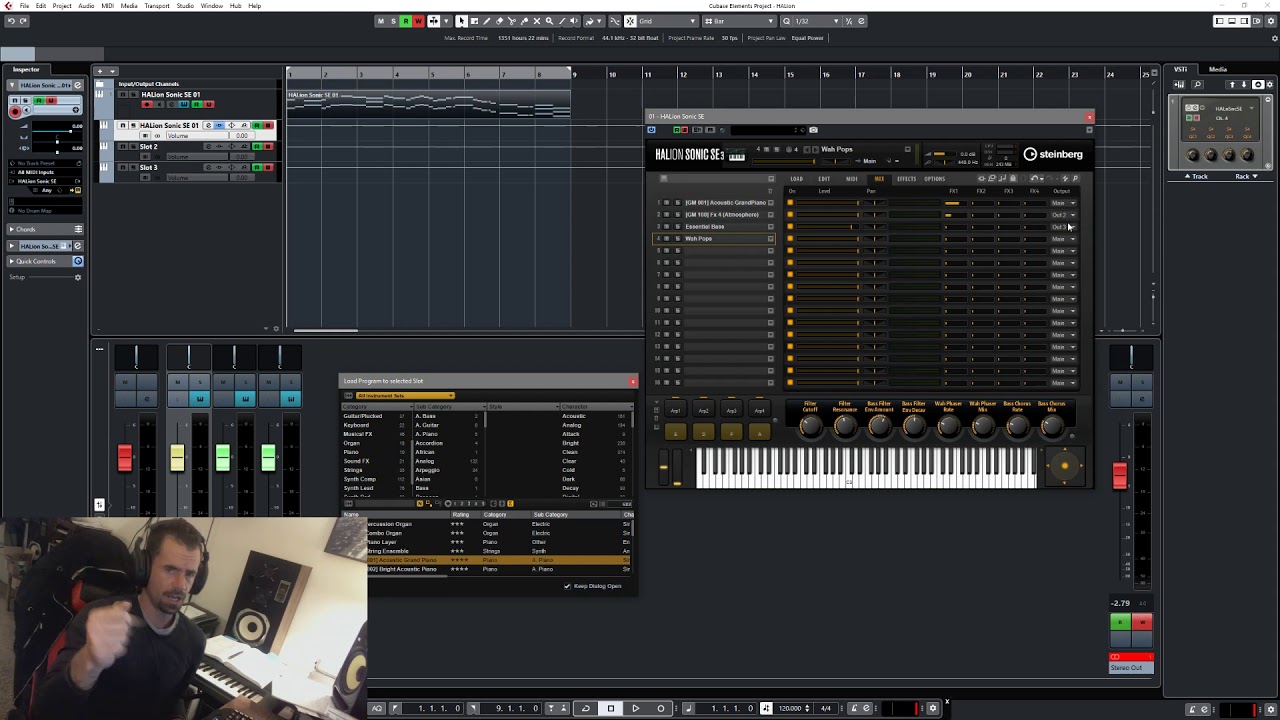The width and height of the screenshot is (1280, 720).
Task: Expand the Quick Controls inspector section
Action: (46, 261)
